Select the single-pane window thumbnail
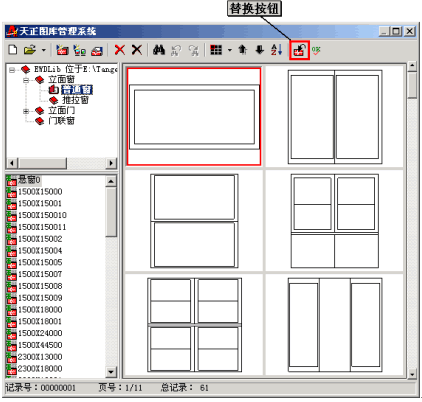 tap(194, 116)
